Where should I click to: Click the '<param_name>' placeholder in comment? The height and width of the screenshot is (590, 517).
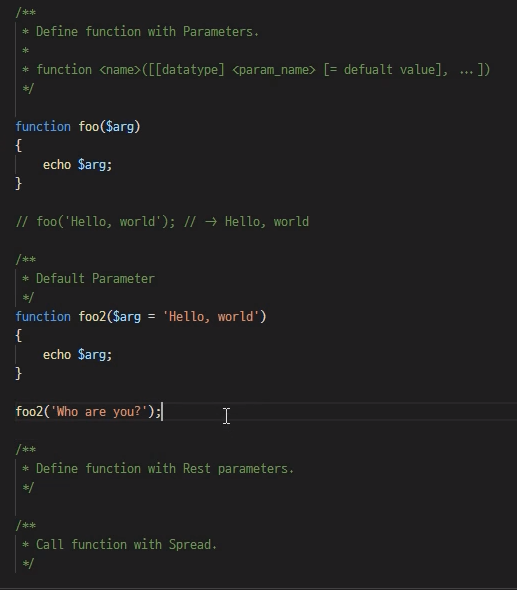coord(274,70)
